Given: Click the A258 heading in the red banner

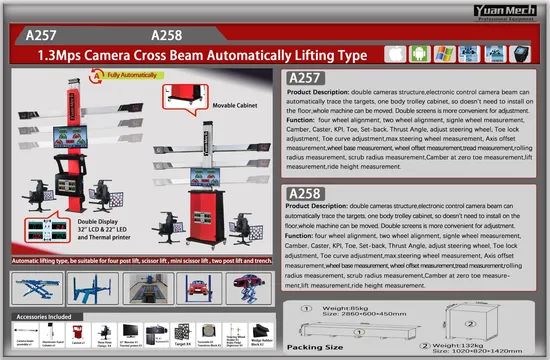Looking at the screenshot, I should pyautogui.click(x=167, y=35).
